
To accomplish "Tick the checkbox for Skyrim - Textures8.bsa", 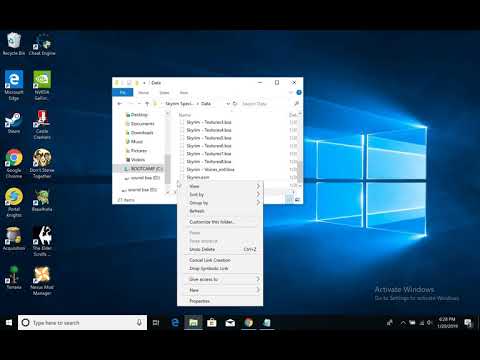I will pos(182,162).
